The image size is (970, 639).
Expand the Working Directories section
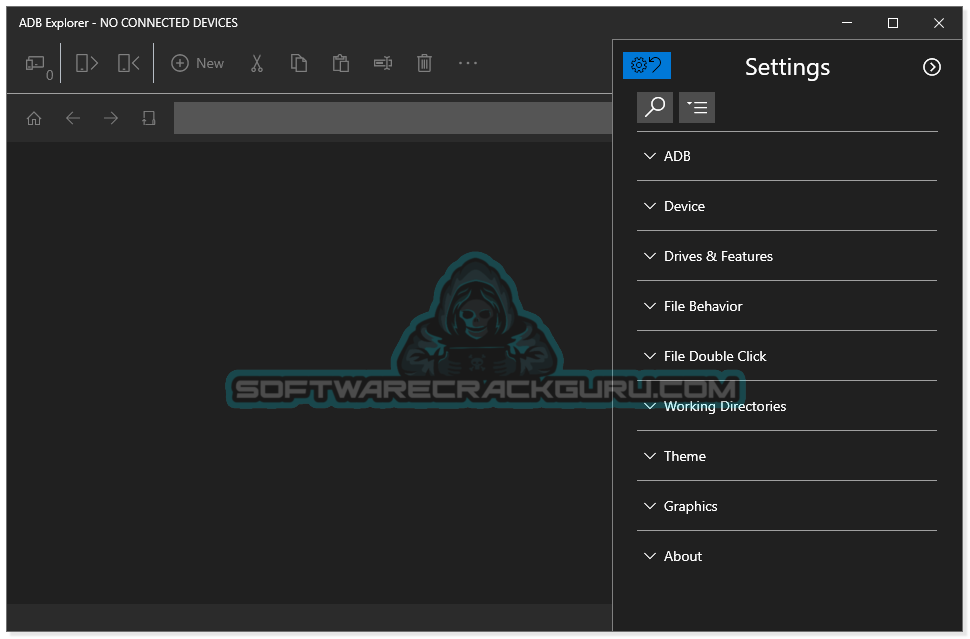point(787,407)
